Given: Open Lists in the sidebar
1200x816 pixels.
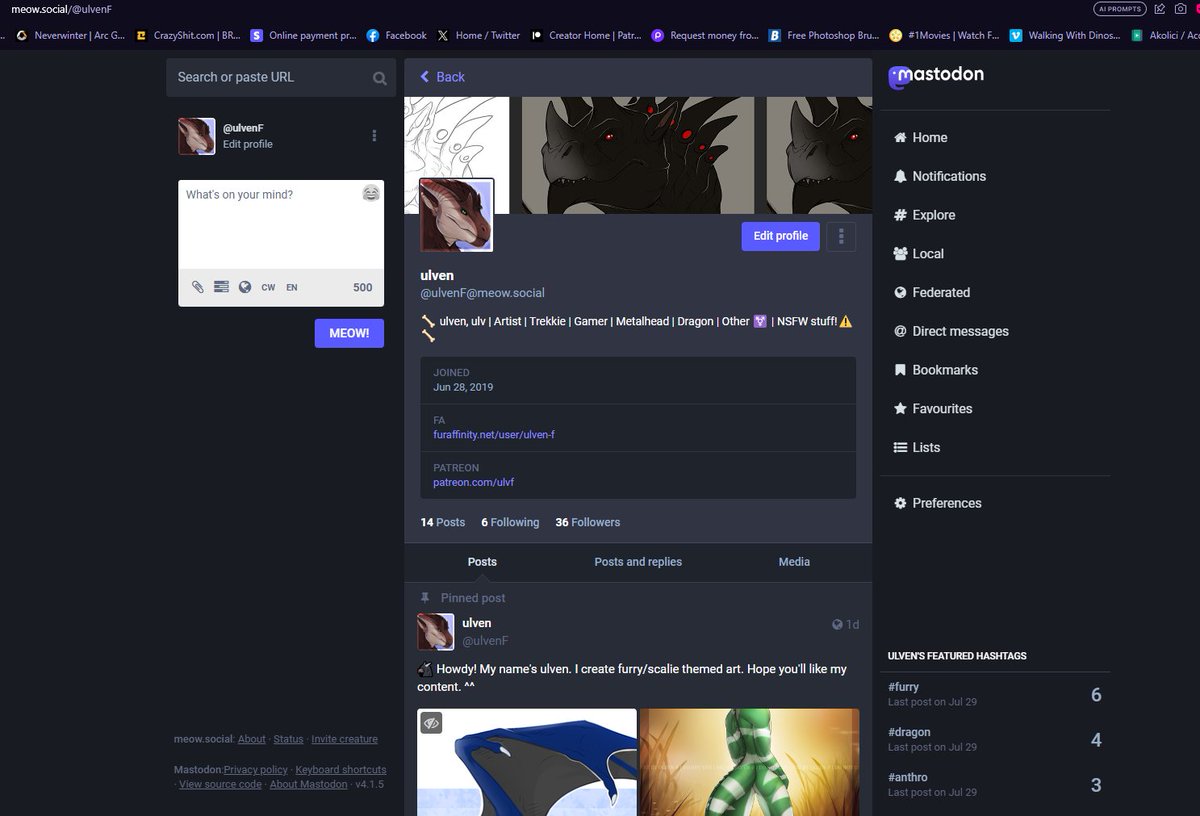Looking at the screenshot, I should (x=916, y=448).
